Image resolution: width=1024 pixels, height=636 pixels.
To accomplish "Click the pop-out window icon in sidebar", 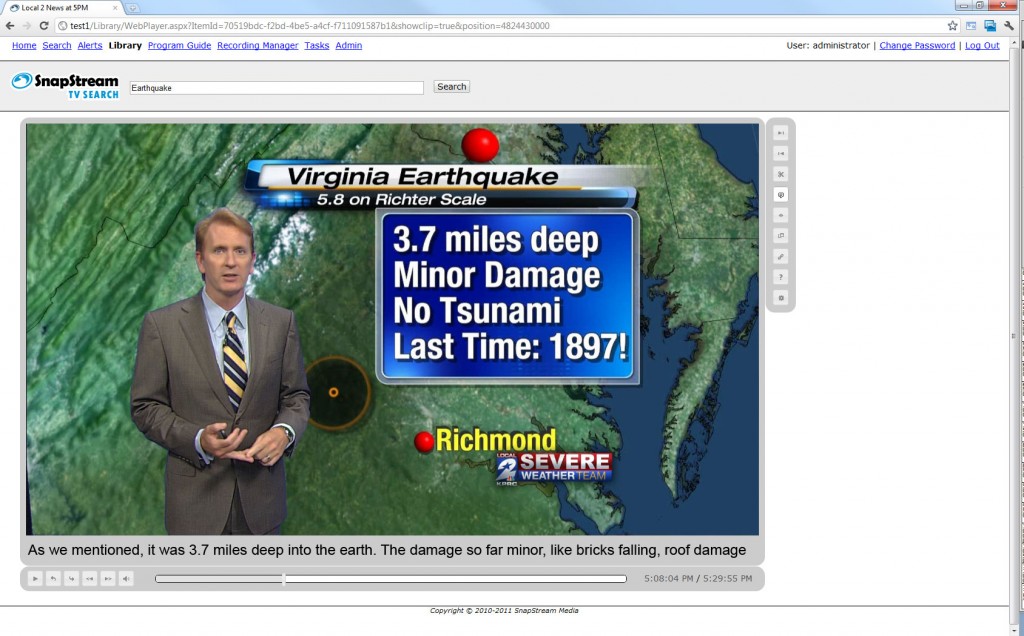I will pos(781,236).
